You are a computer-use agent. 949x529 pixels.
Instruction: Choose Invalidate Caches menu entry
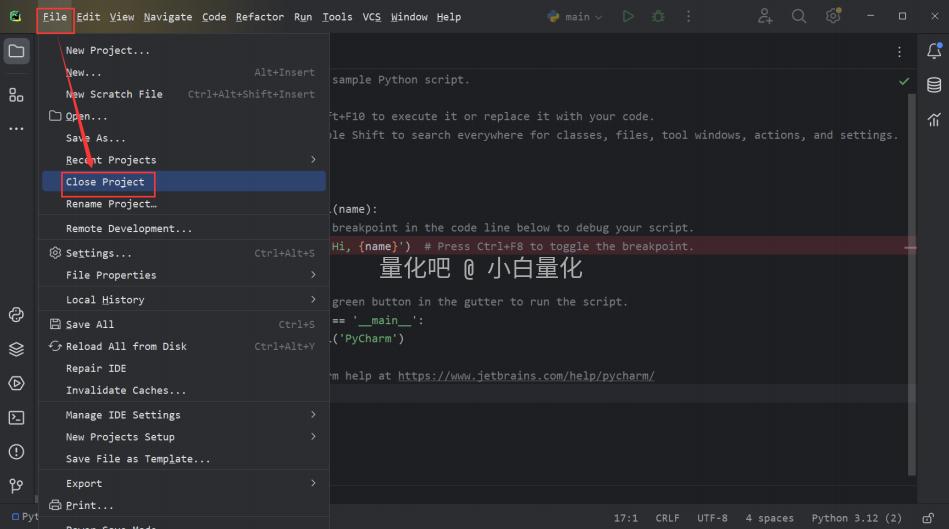(125, 390)
